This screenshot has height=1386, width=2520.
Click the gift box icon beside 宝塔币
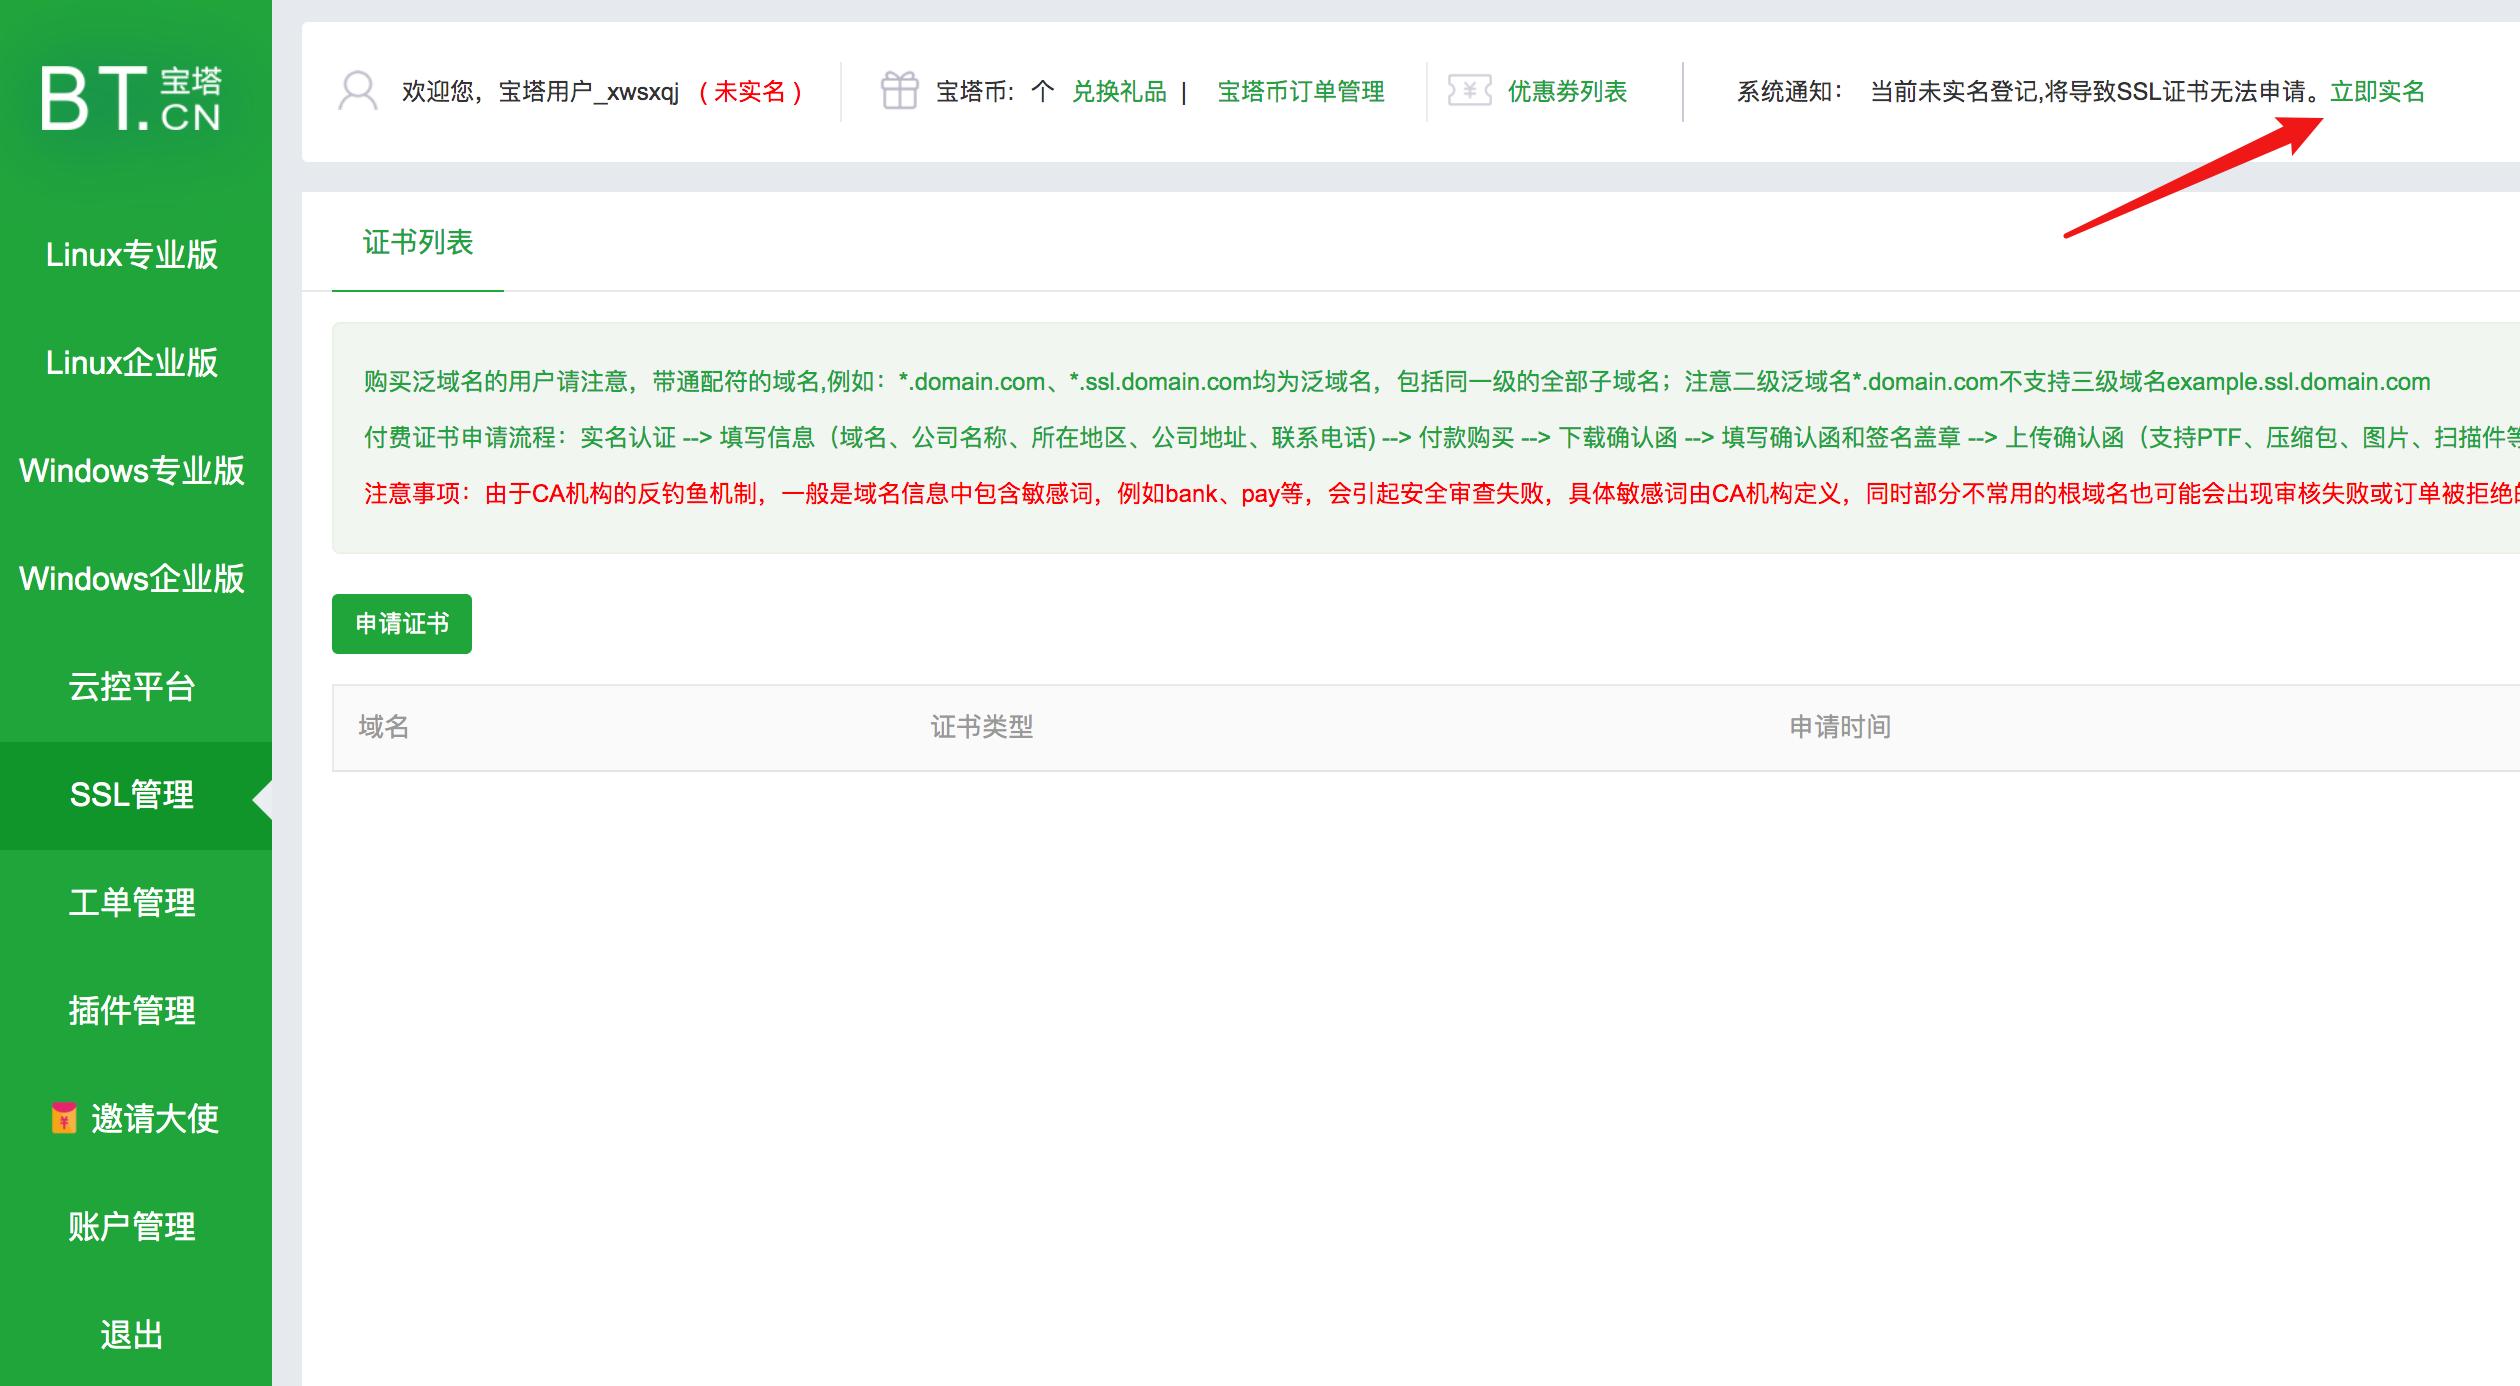tap(901, 90)
